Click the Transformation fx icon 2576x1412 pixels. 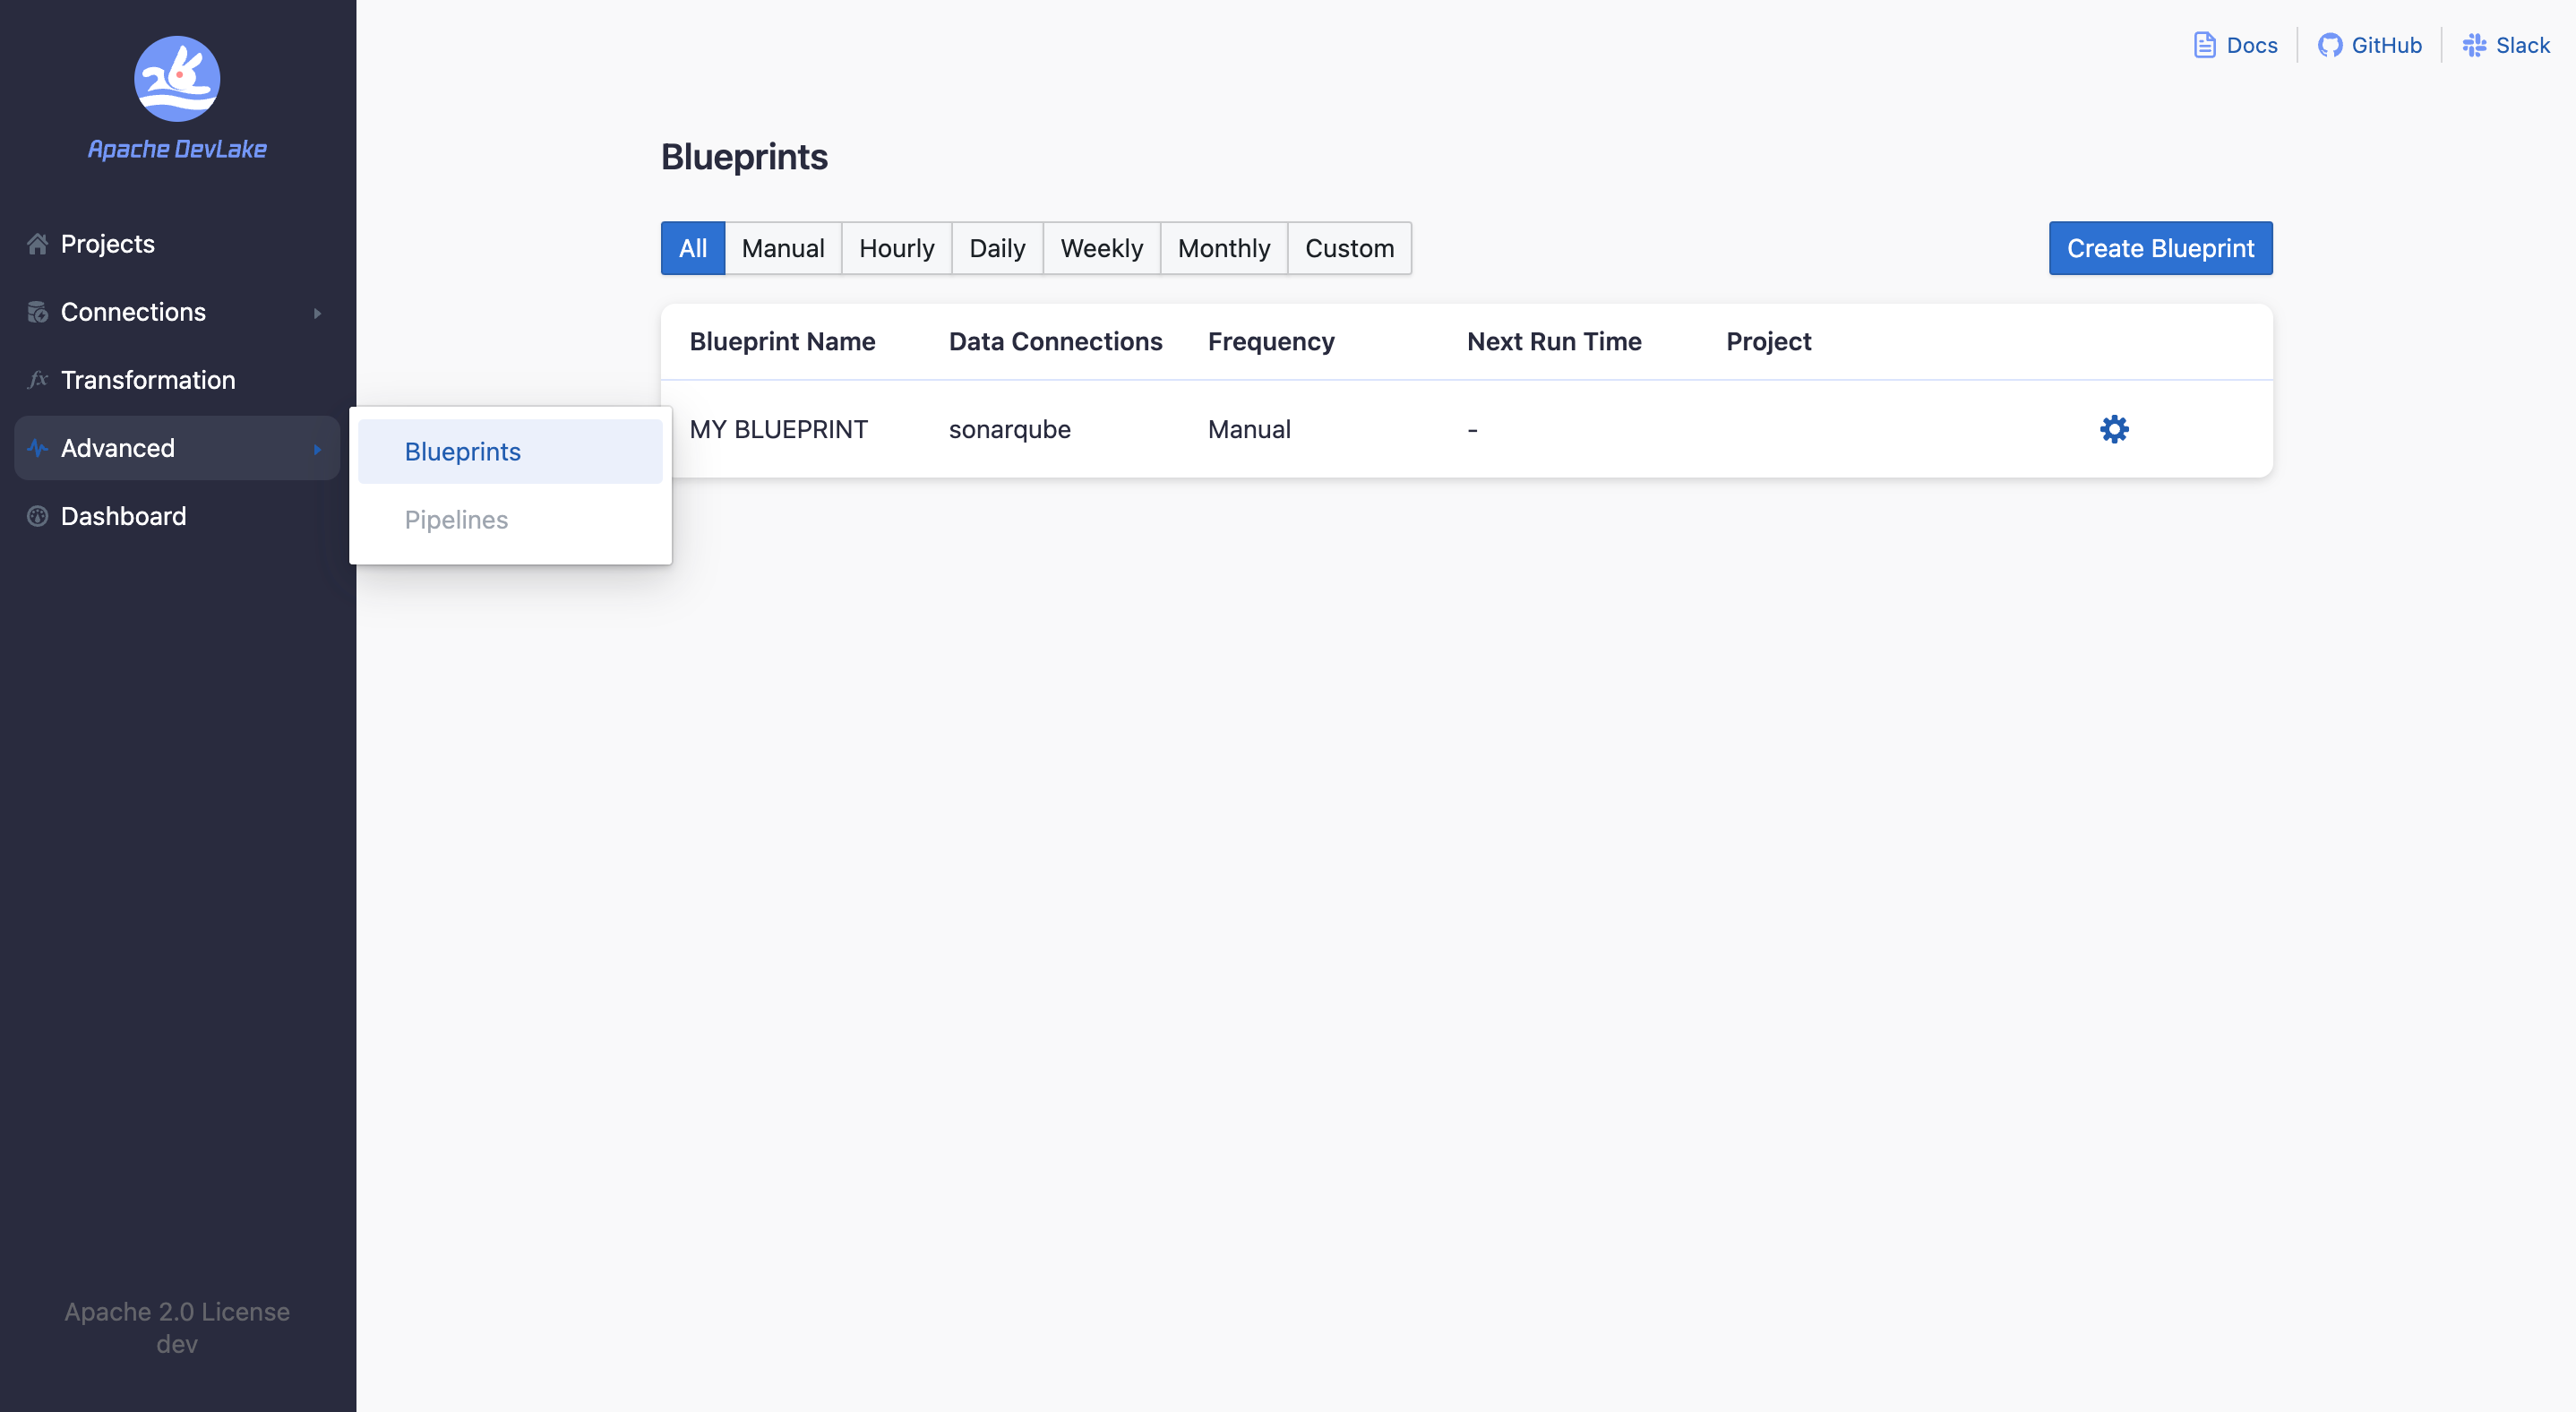pos(37,380)
